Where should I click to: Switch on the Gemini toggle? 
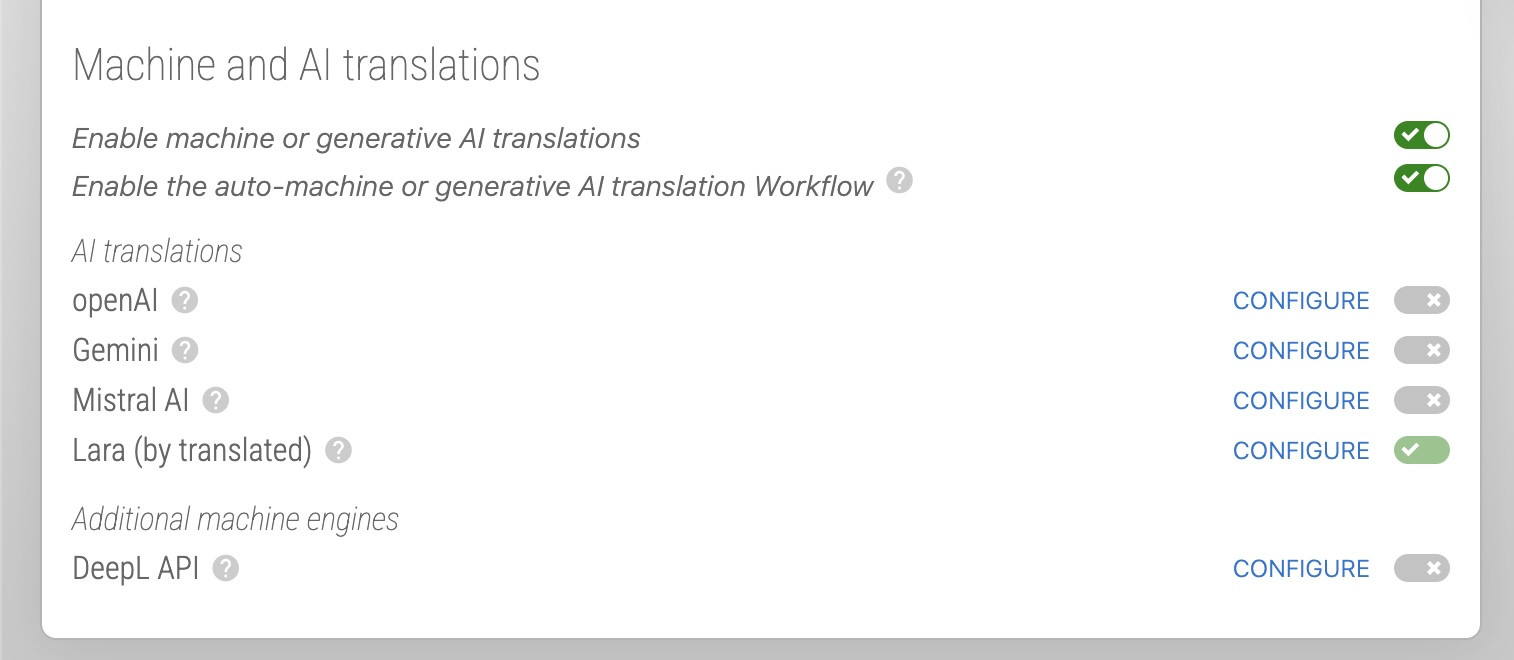(x=1421, y=350)
